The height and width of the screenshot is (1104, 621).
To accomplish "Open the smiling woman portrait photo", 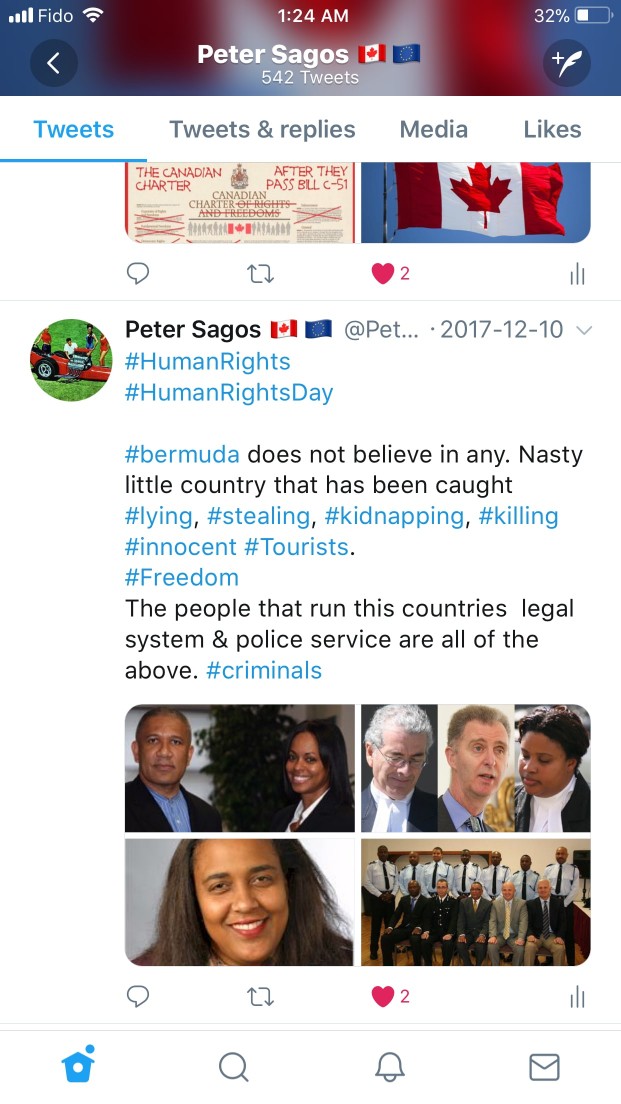I will (x=240, y=902).
